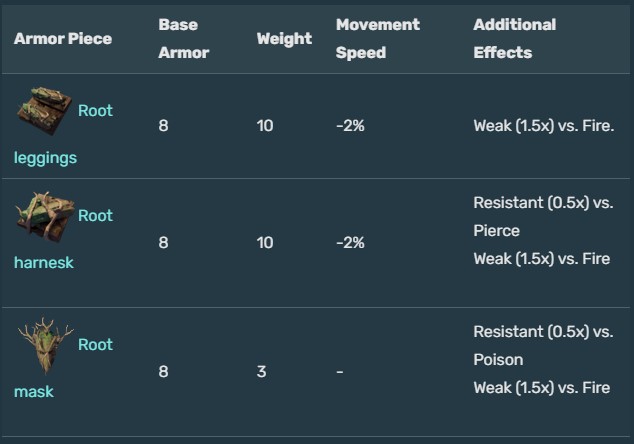
Task: Click Root harnesk Resistant vs. Pierce text
Action: 542,216
